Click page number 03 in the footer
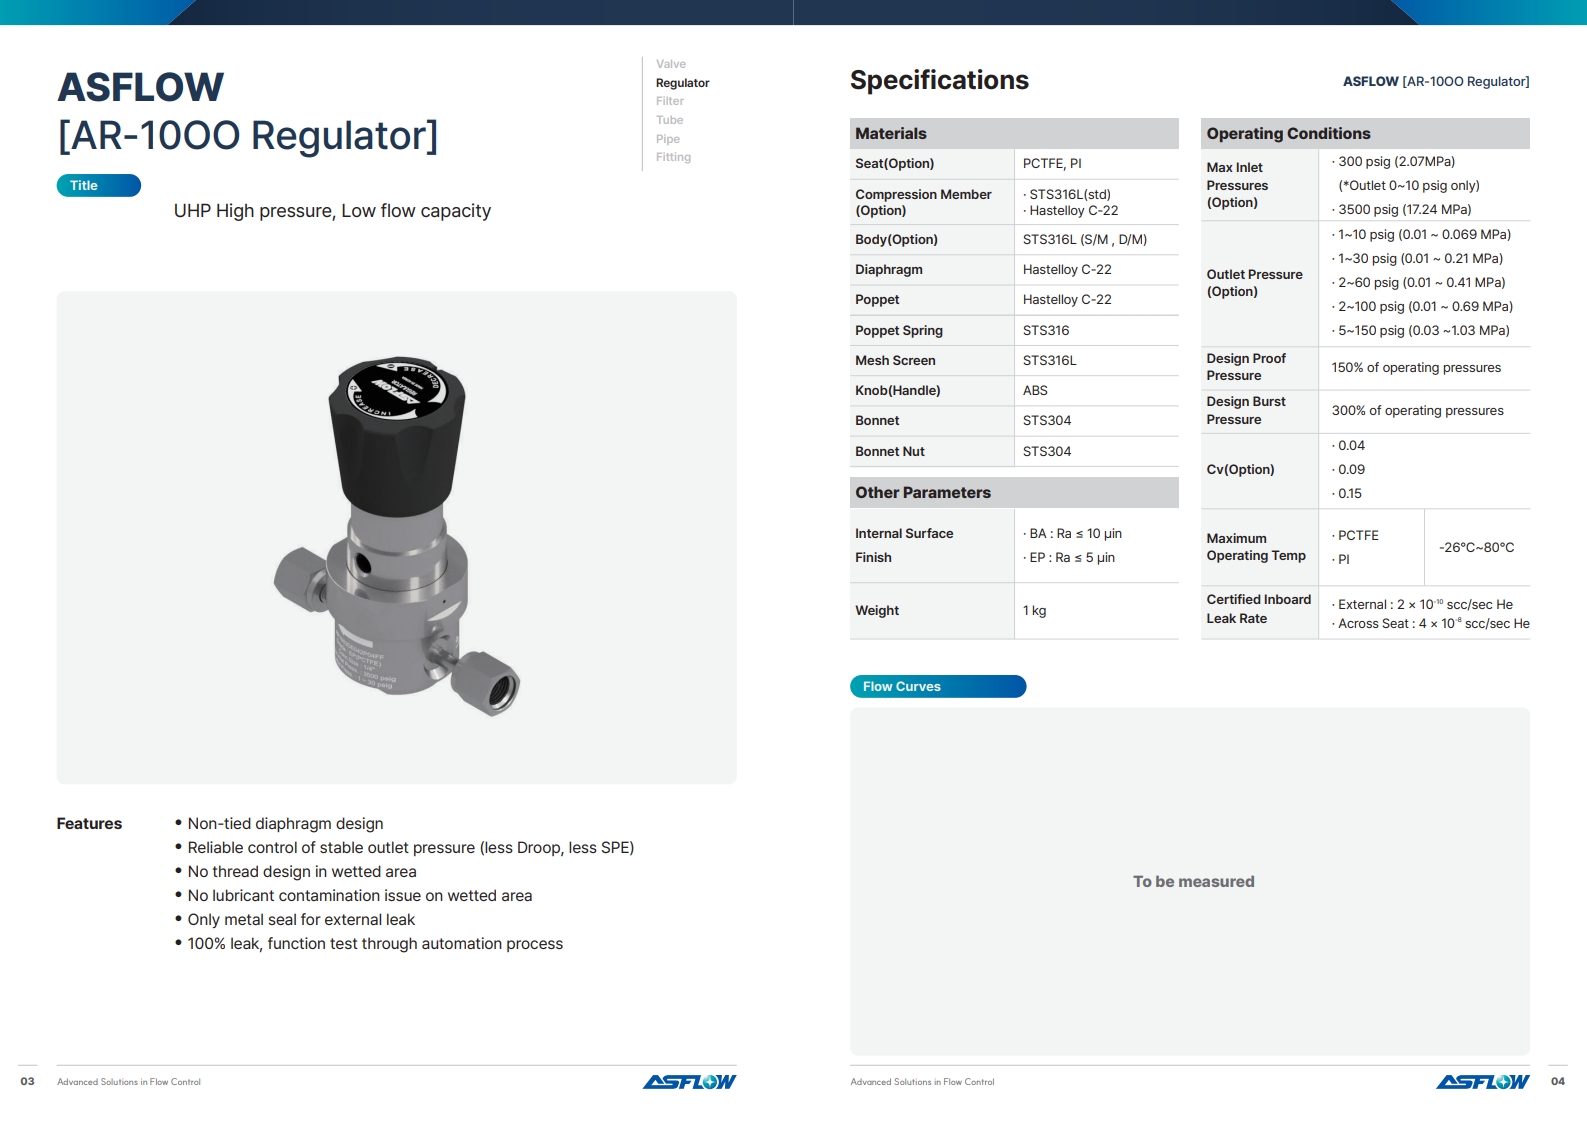Viewport: 1587px width, 1122px height. [x=28, y=1081]
